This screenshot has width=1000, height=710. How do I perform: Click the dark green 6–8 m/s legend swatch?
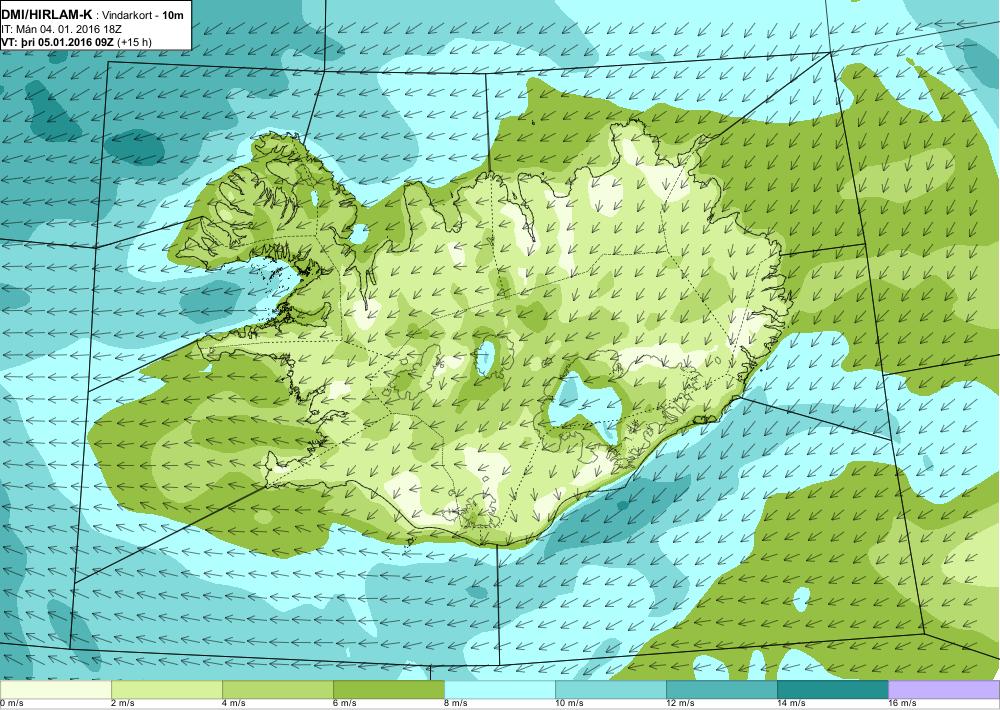388,690
